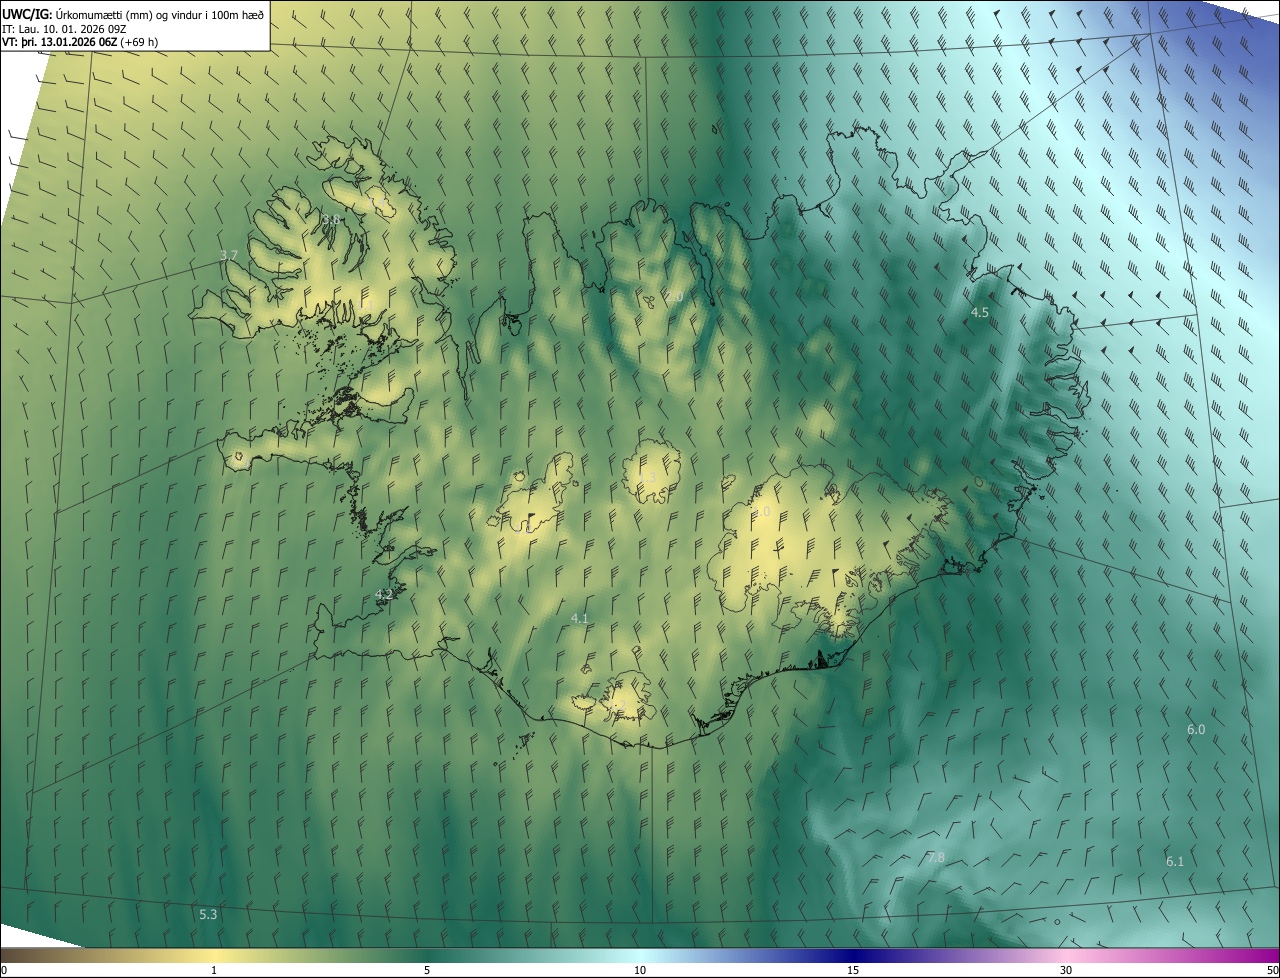This screenshot has width=1280, height=978.
Task: Click the 15 tick on color scale
Action: click(x=853, y=970)
